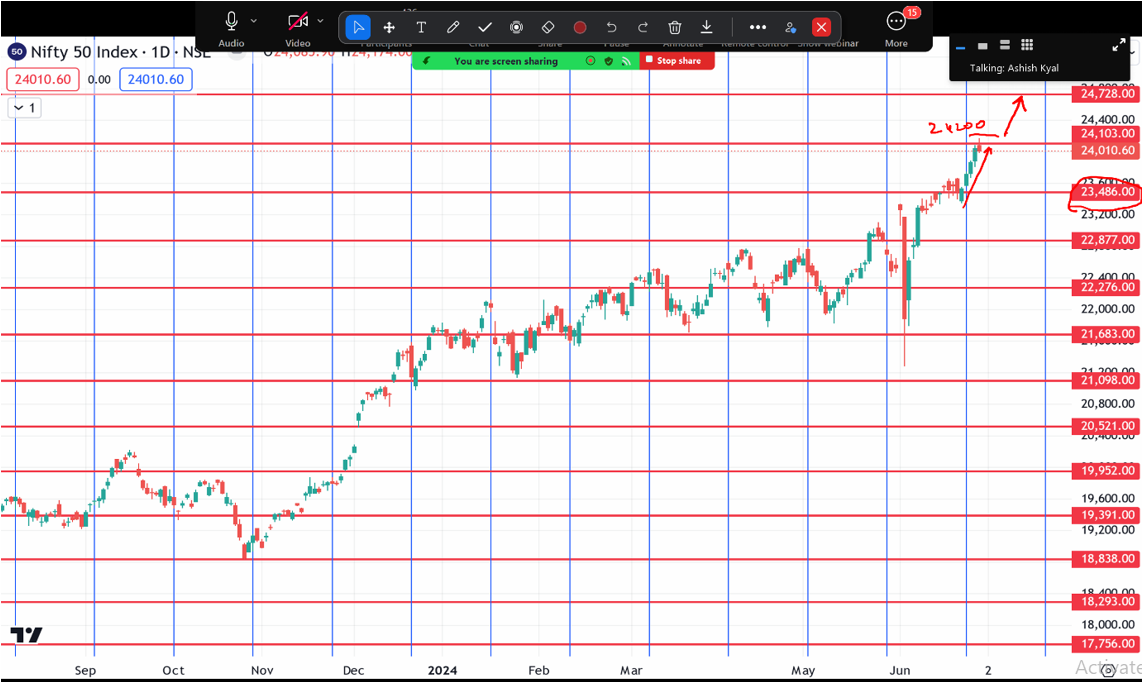Mute the microphone with the Audio button
Viewport: 1142px width, 683px height.
pos(231,28)
